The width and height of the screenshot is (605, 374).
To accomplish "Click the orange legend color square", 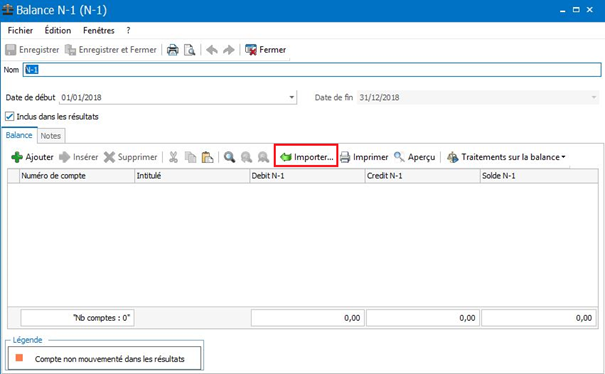I will (19, 358).
